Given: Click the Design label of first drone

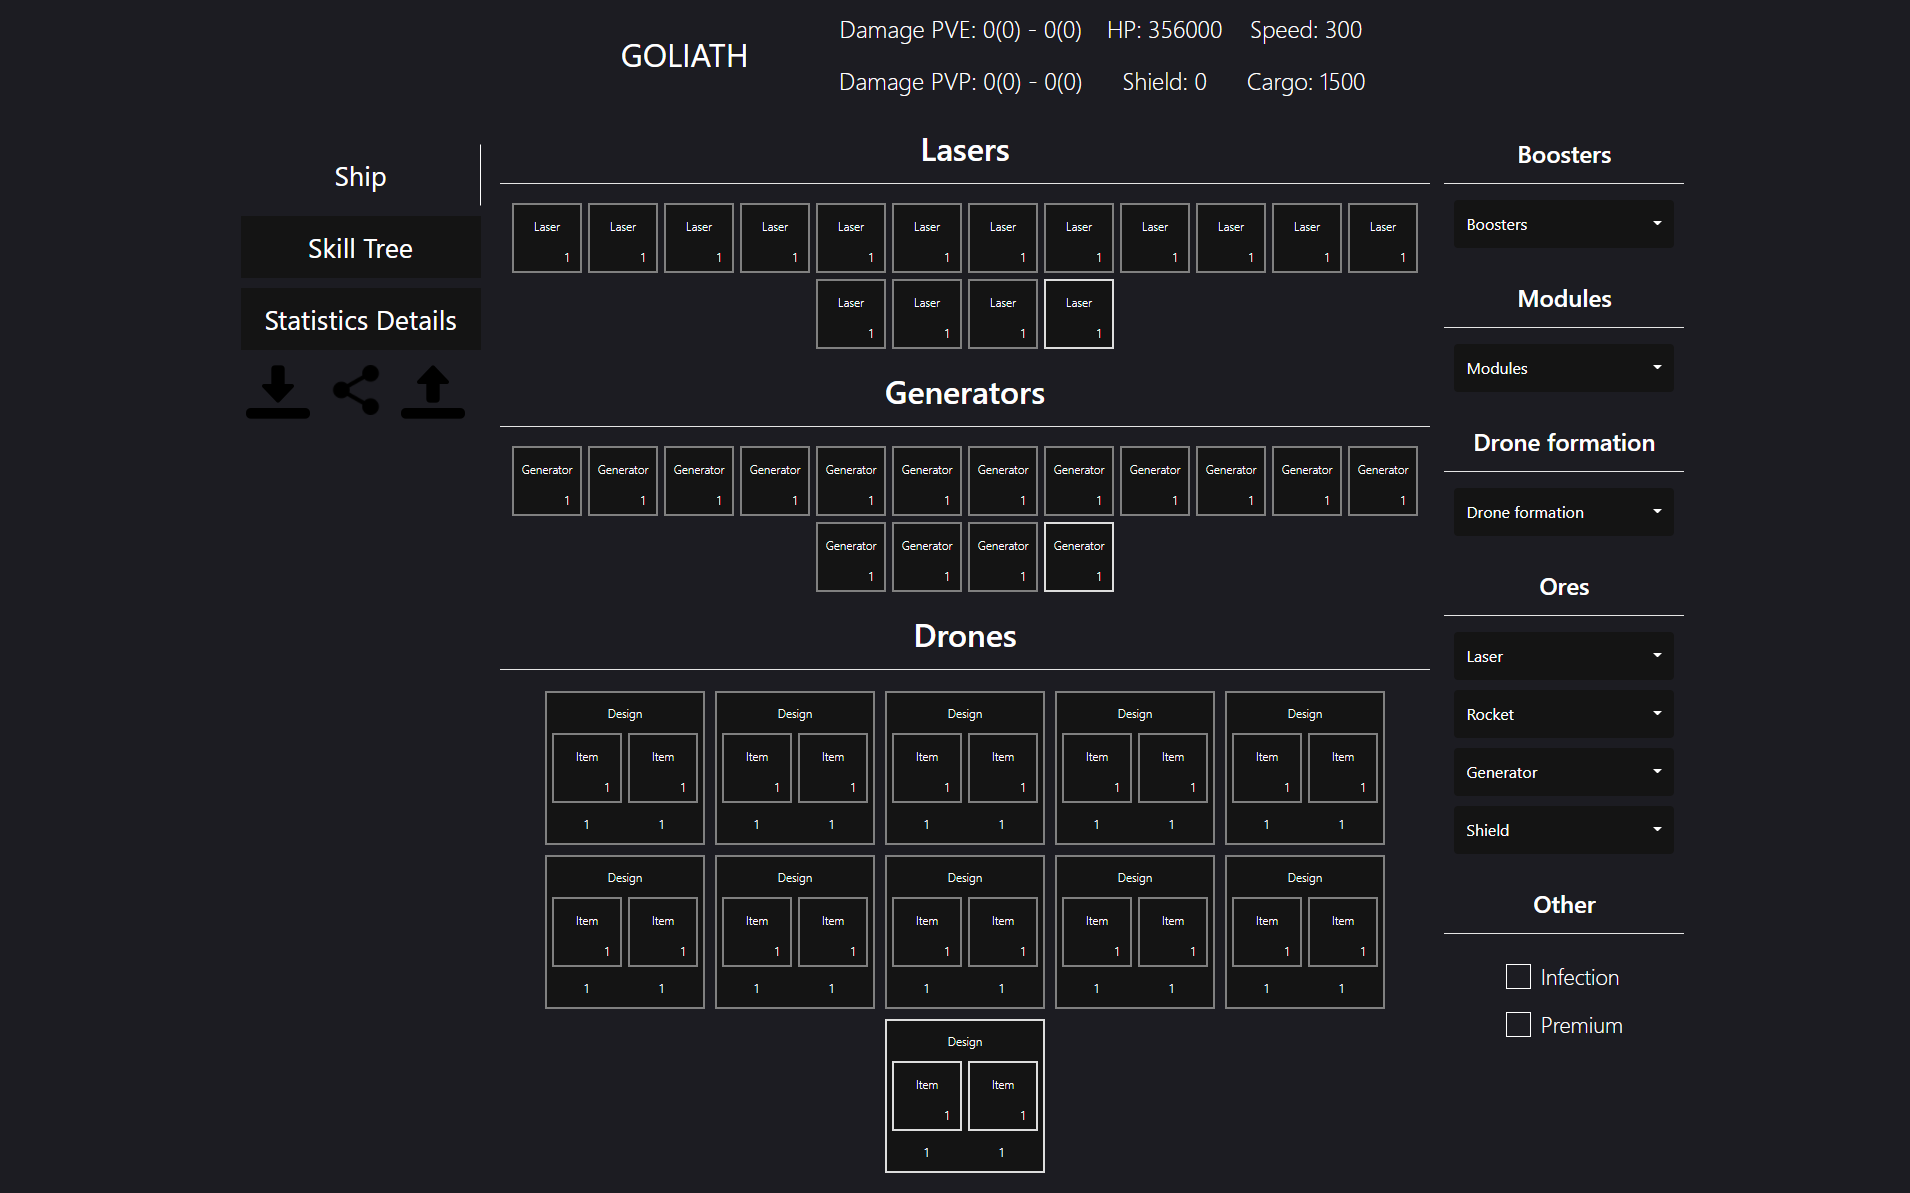Looking at the screenshot, I should [624, 714].
